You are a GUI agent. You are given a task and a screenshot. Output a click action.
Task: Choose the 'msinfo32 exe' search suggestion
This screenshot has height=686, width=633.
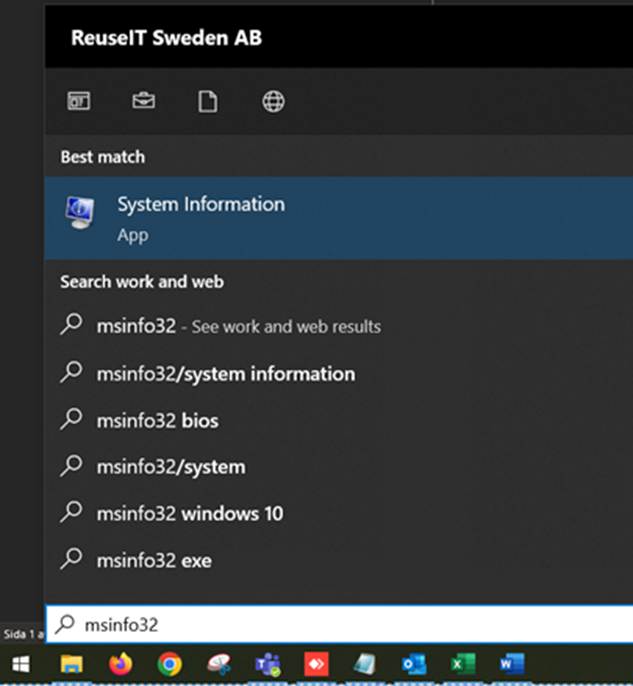click(154, 561)
